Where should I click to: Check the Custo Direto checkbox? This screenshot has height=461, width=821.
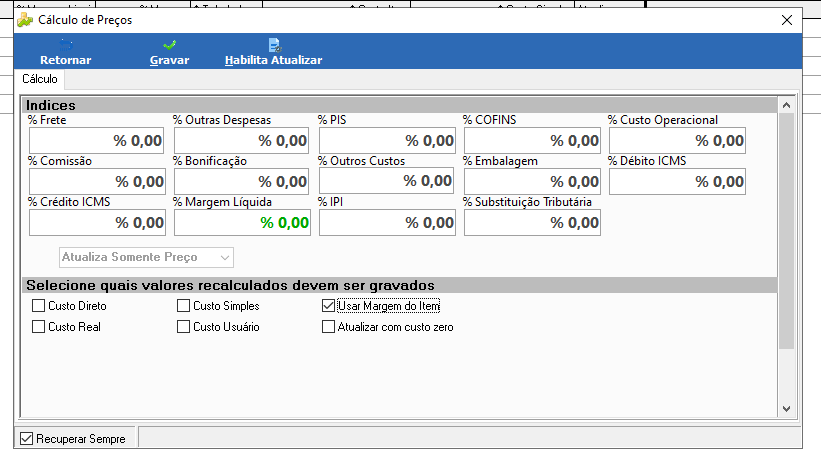point(38,305)
